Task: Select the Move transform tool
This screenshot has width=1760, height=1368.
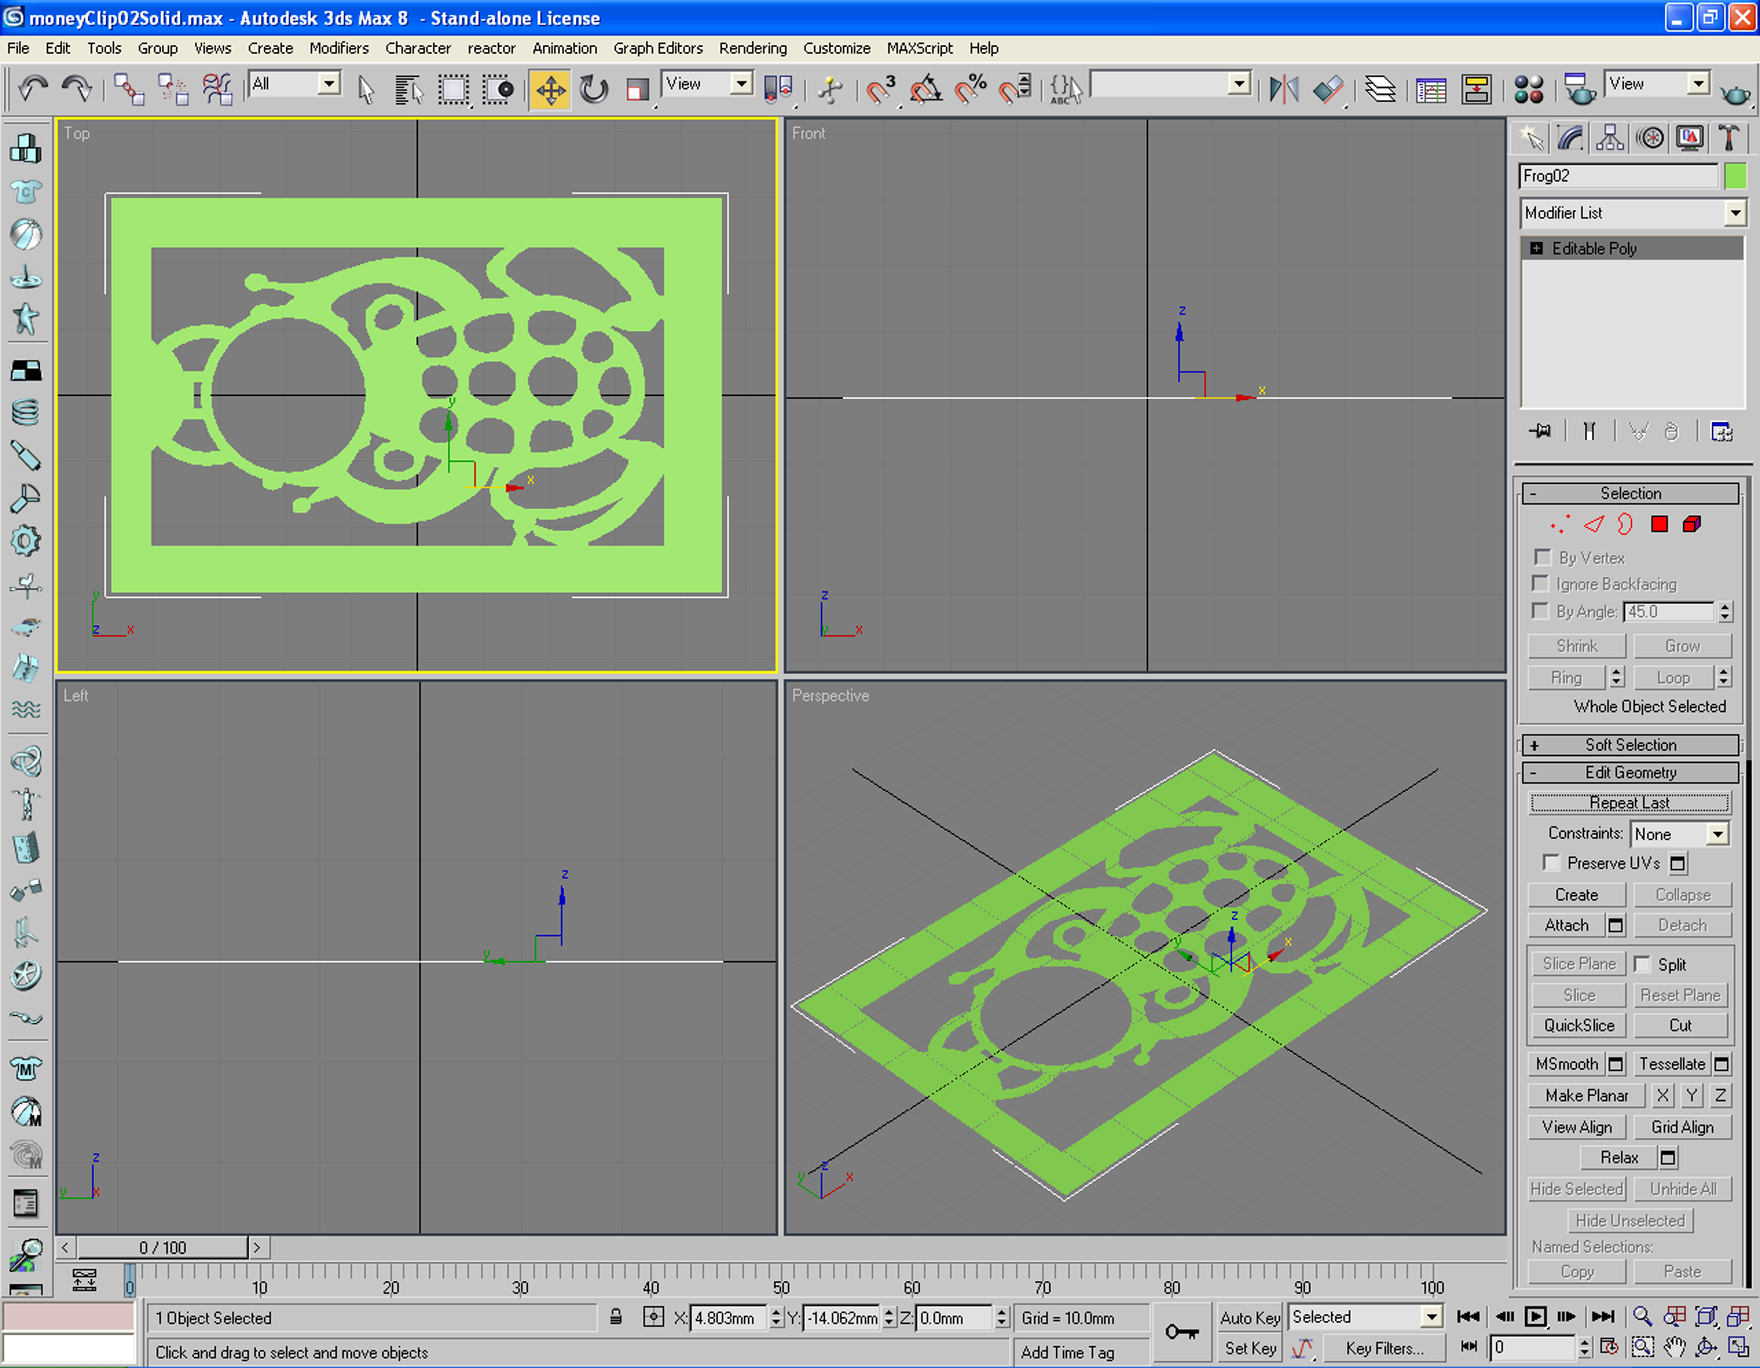Action: click(550, 90)
